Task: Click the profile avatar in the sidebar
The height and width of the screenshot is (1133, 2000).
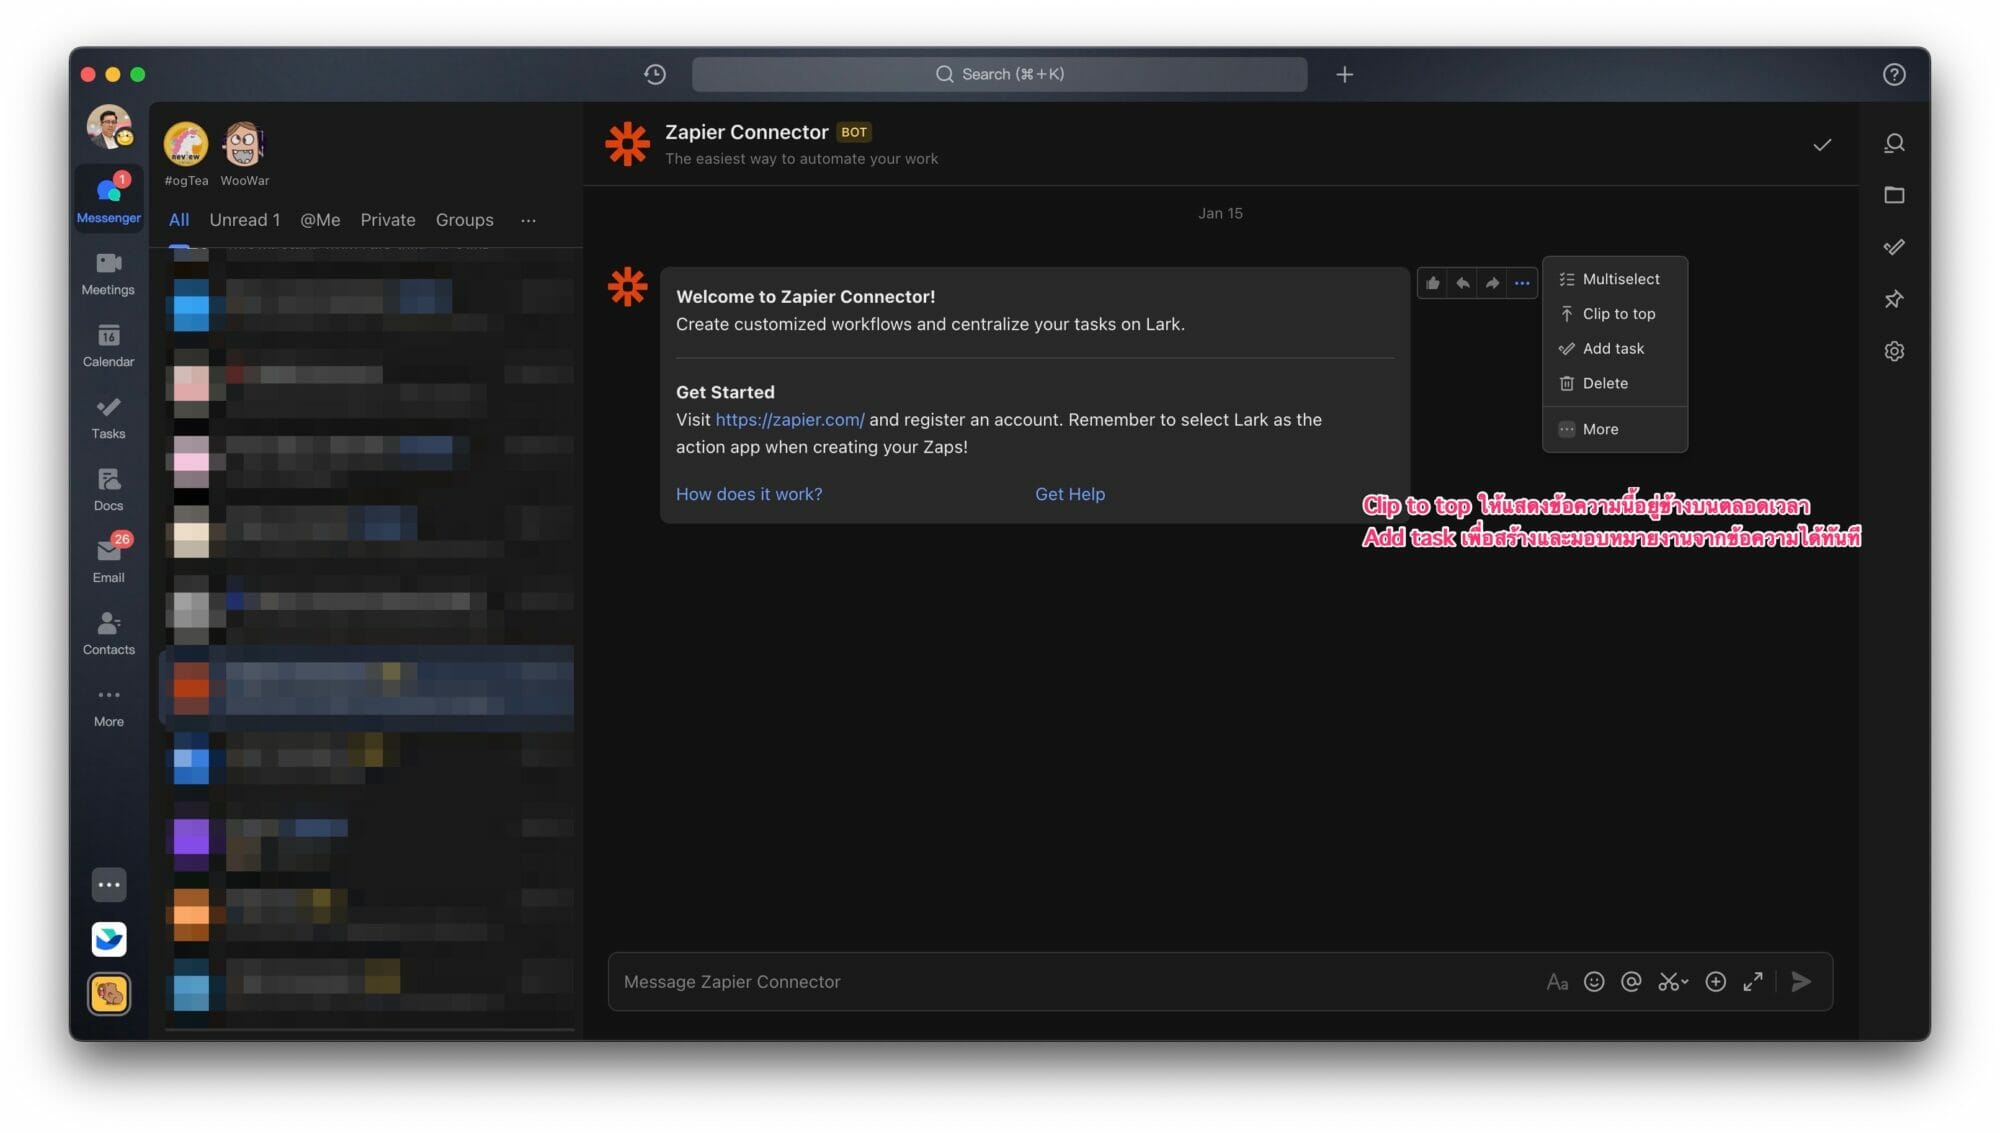Action: tap(109, 127)
